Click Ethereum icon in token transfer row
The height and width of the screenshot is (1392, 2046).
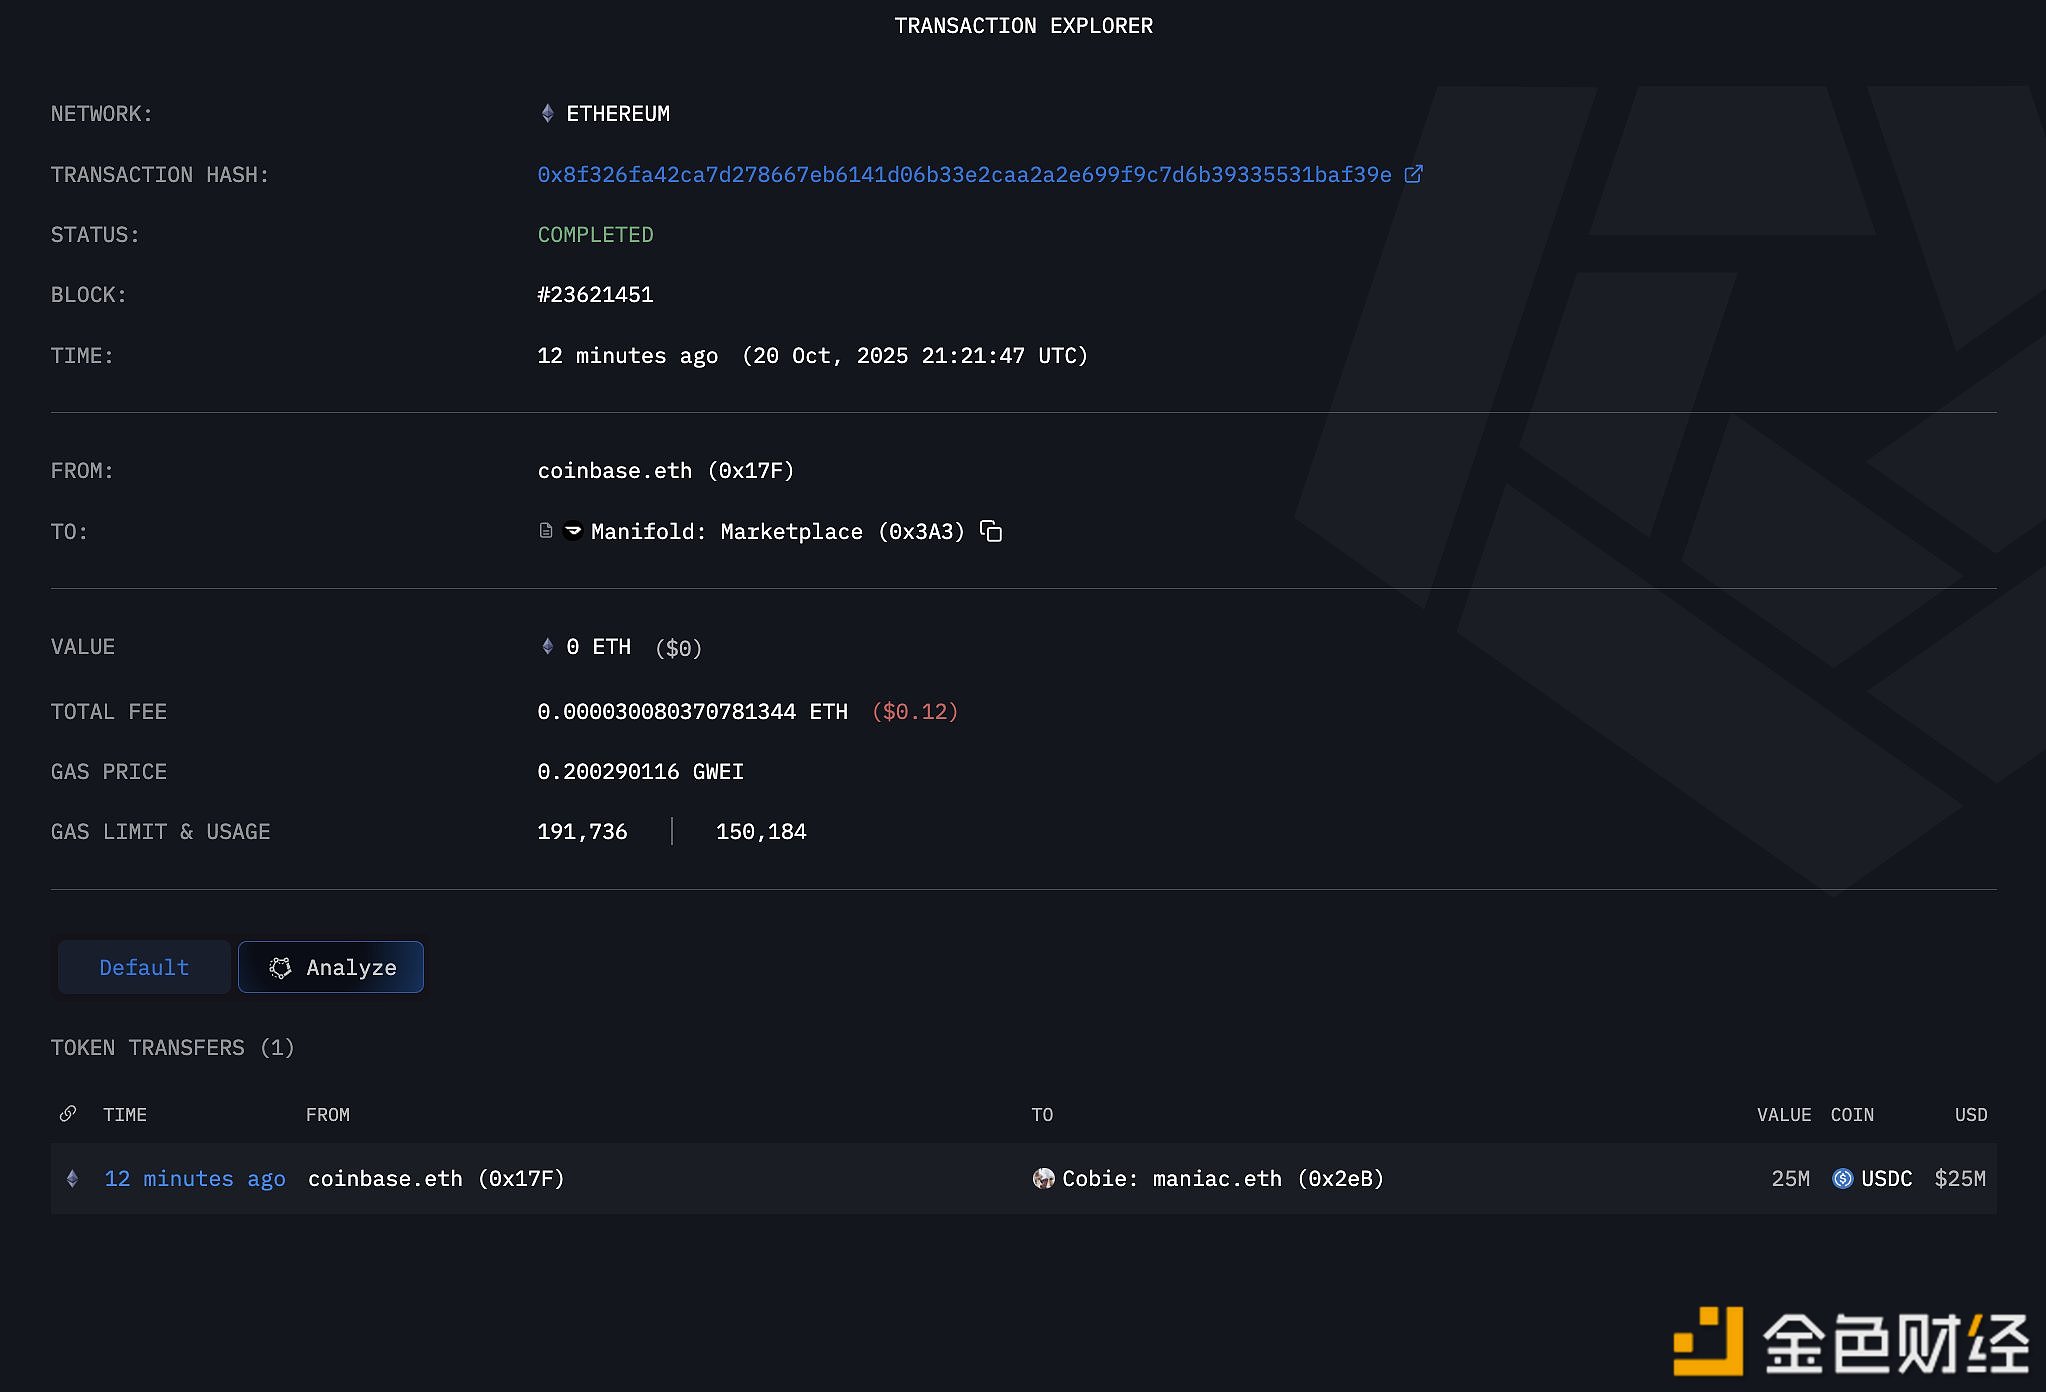pyautogui.click(x=72, y=1179)
